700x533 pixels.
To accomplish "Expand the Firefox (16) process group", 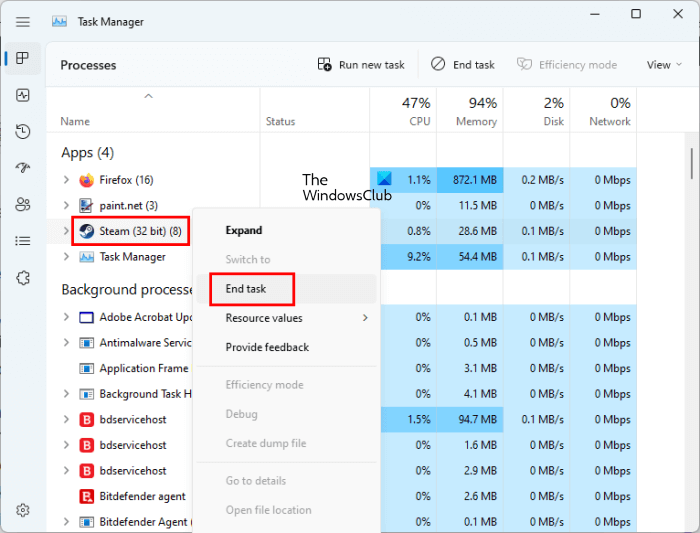I will (66, 180).
